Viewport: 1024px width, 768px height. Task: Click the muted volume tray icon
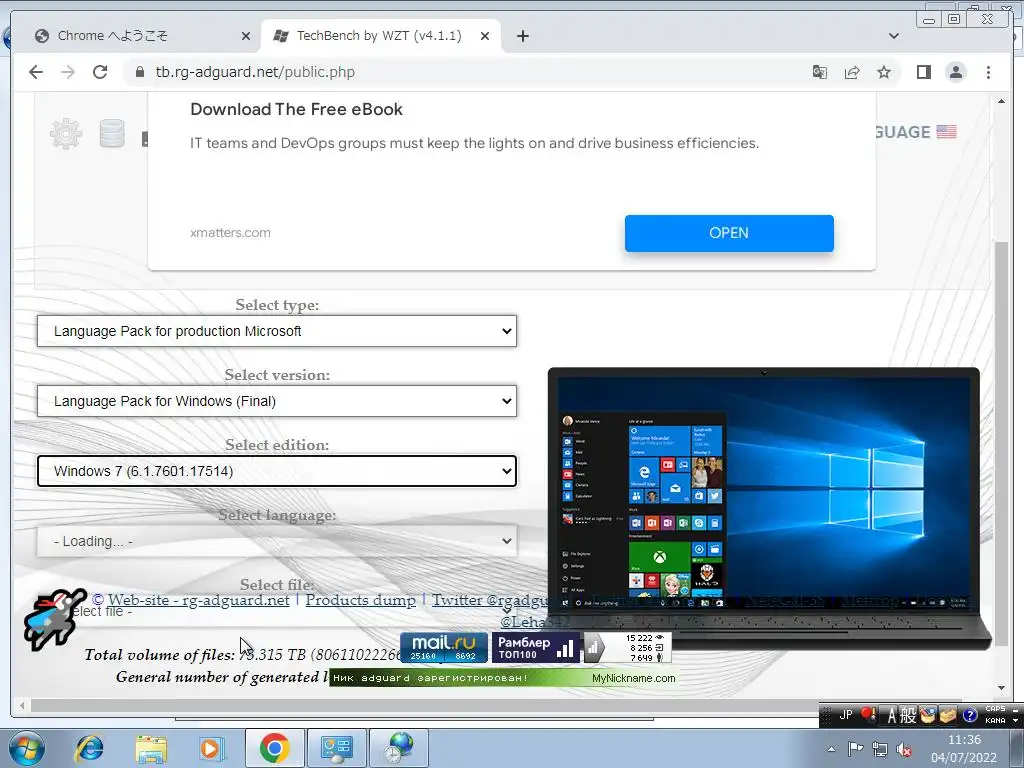(904, 749)
